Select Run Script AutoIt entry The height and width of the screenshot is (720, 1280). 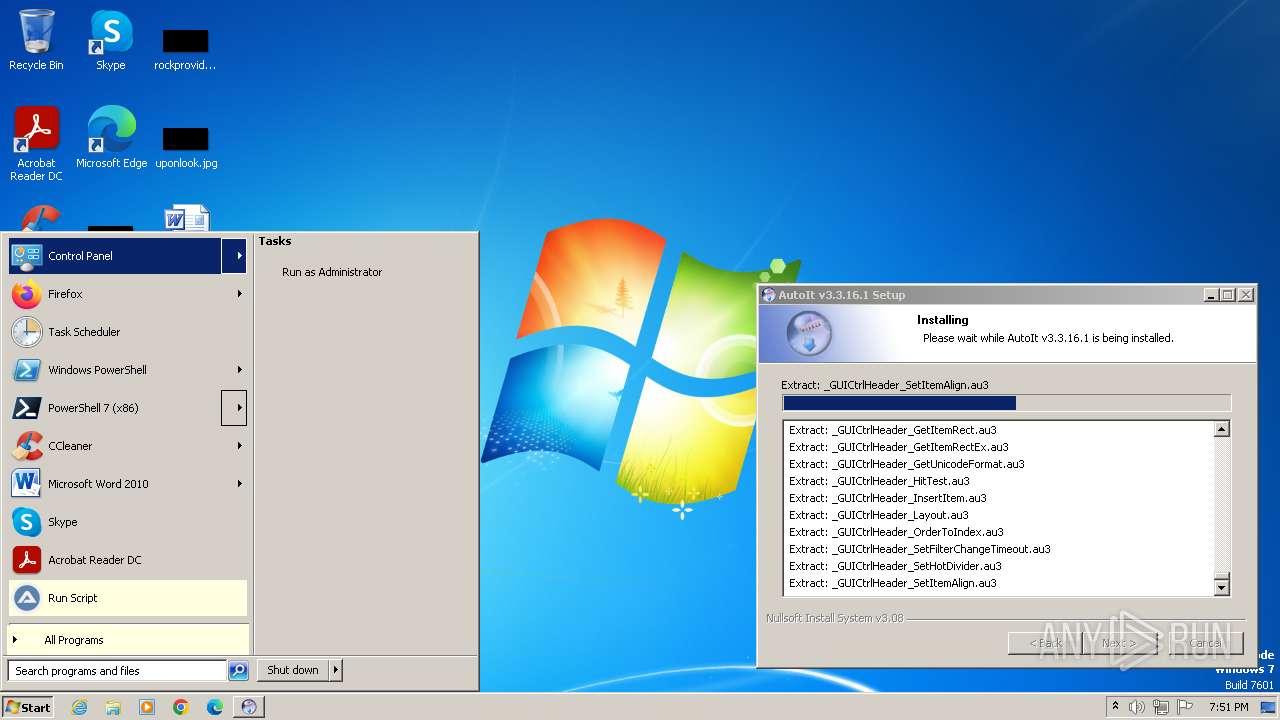[x=128, y=598]
